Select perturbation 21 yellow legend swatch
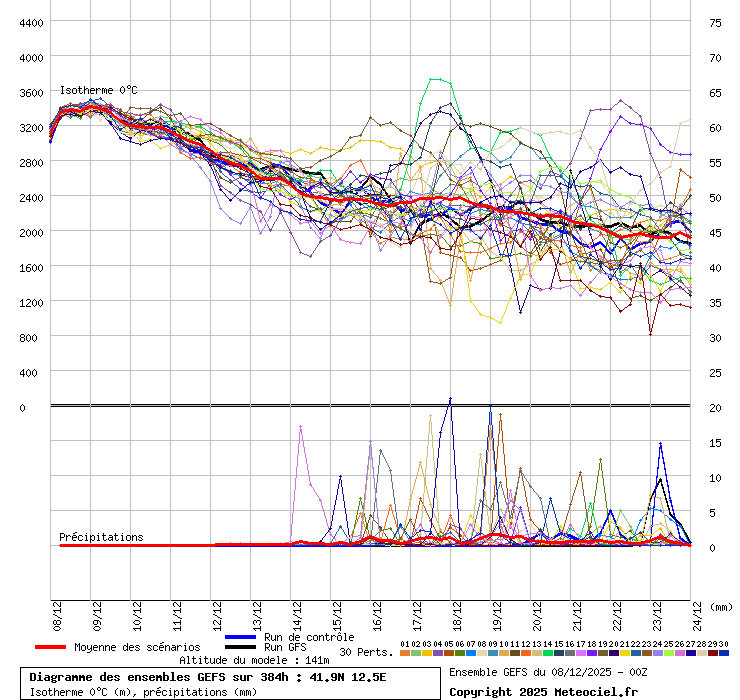Image resolution: width=740 pixels, height=700 pixels. tap(624, 653)
